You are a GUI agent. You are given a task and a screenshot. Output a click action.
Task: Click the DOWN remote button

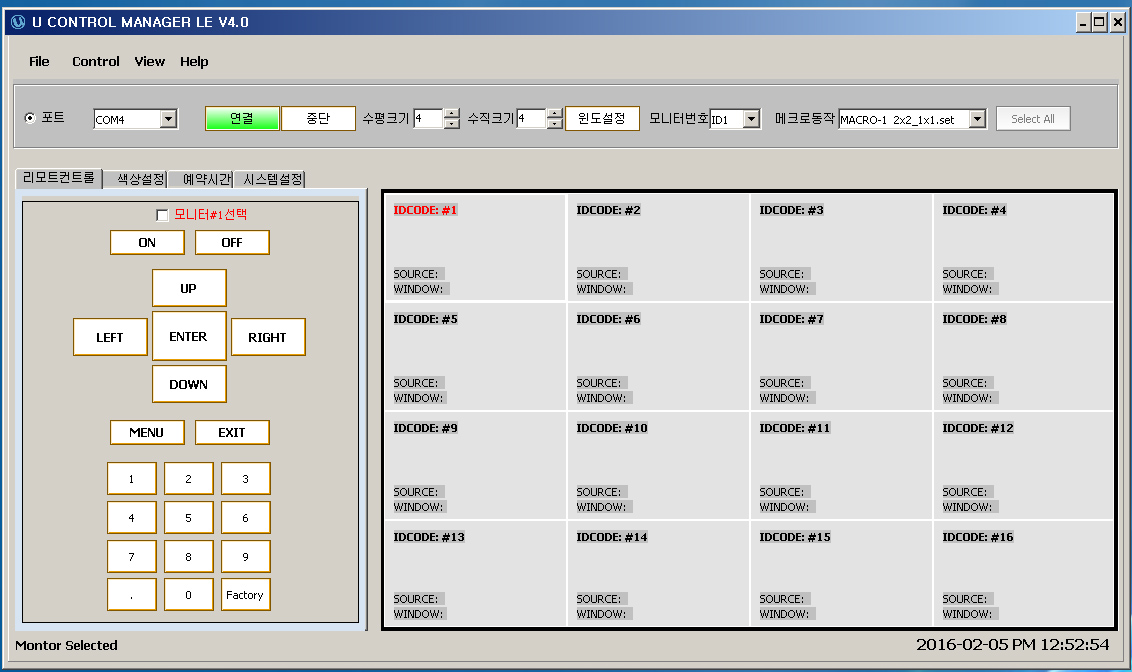[x=189, y=384]
